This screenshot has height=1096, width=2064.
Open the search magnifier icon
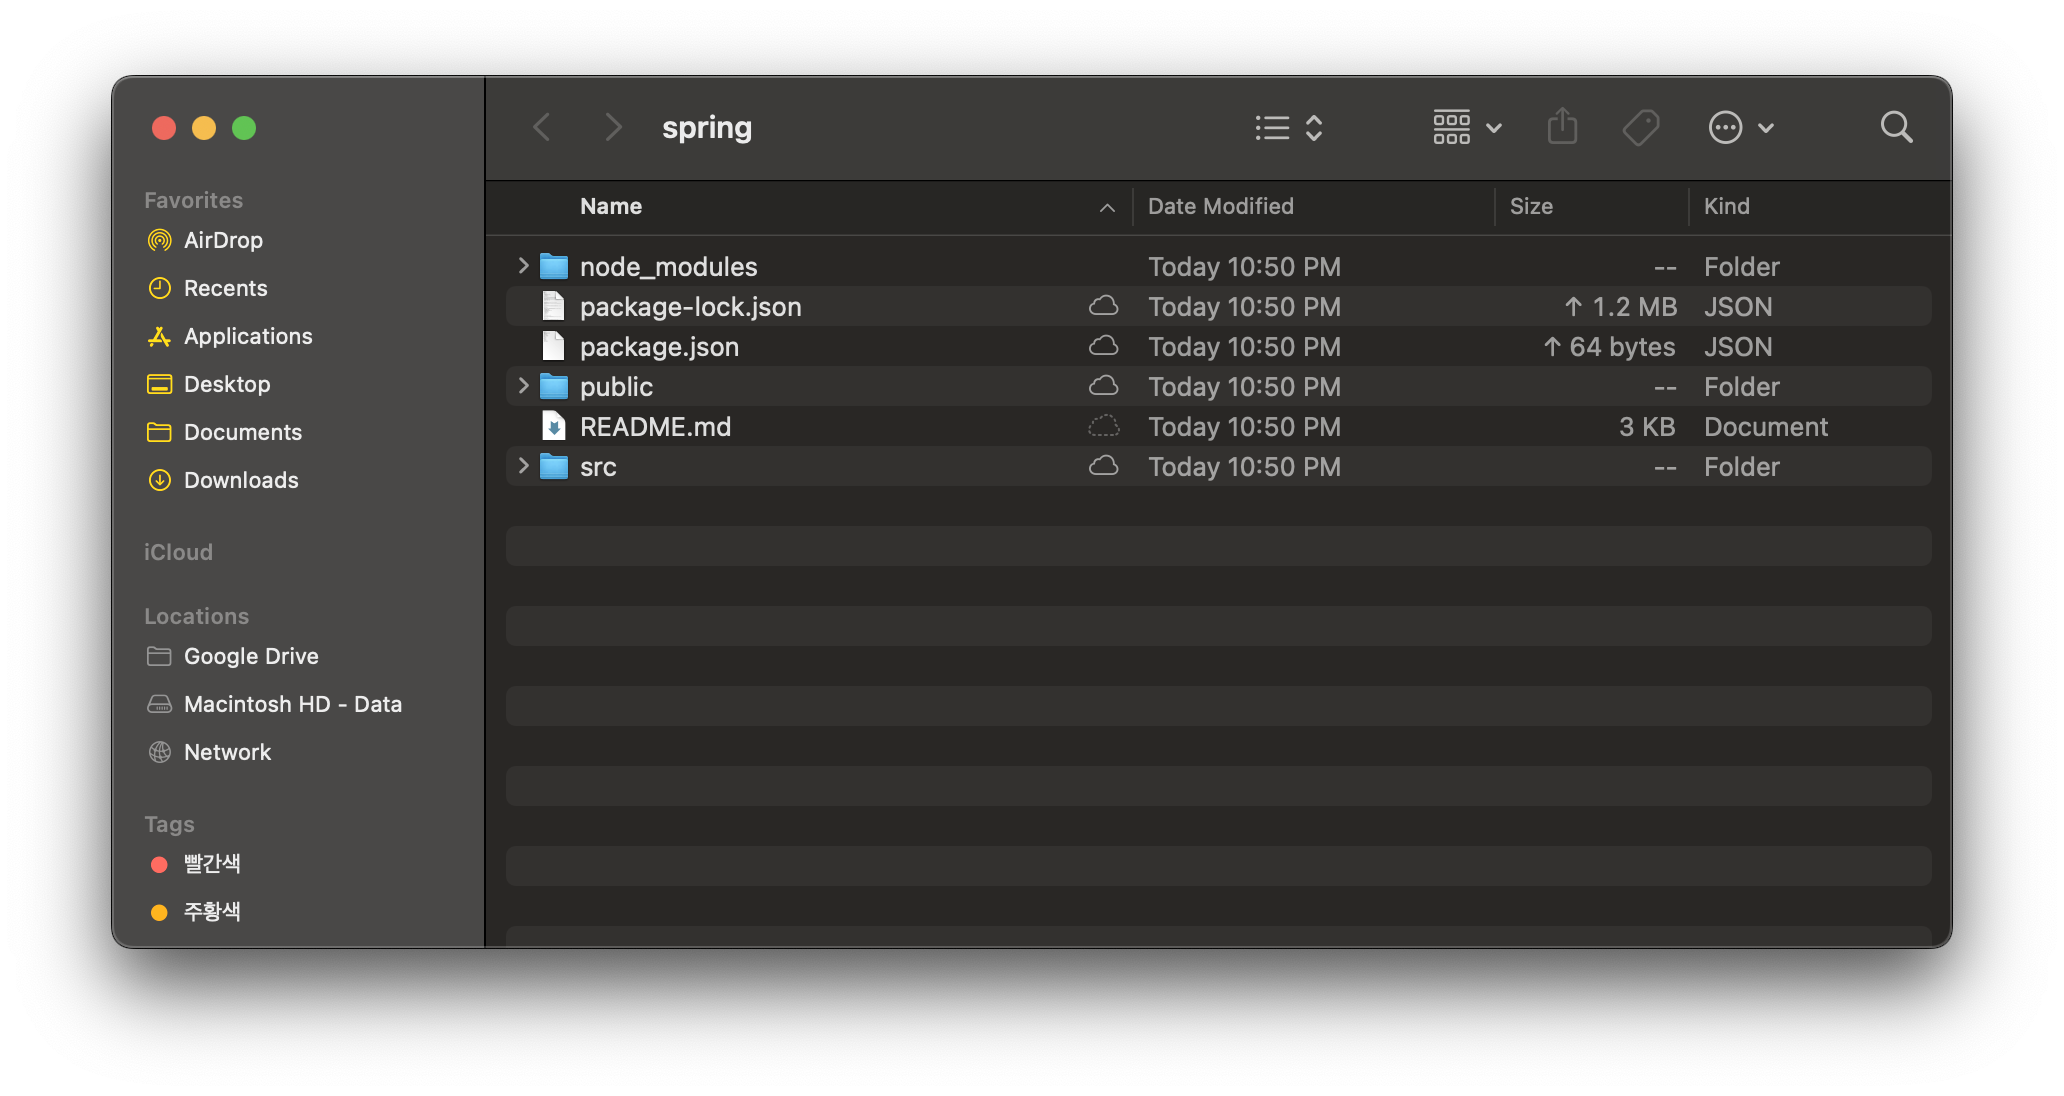1896,127
